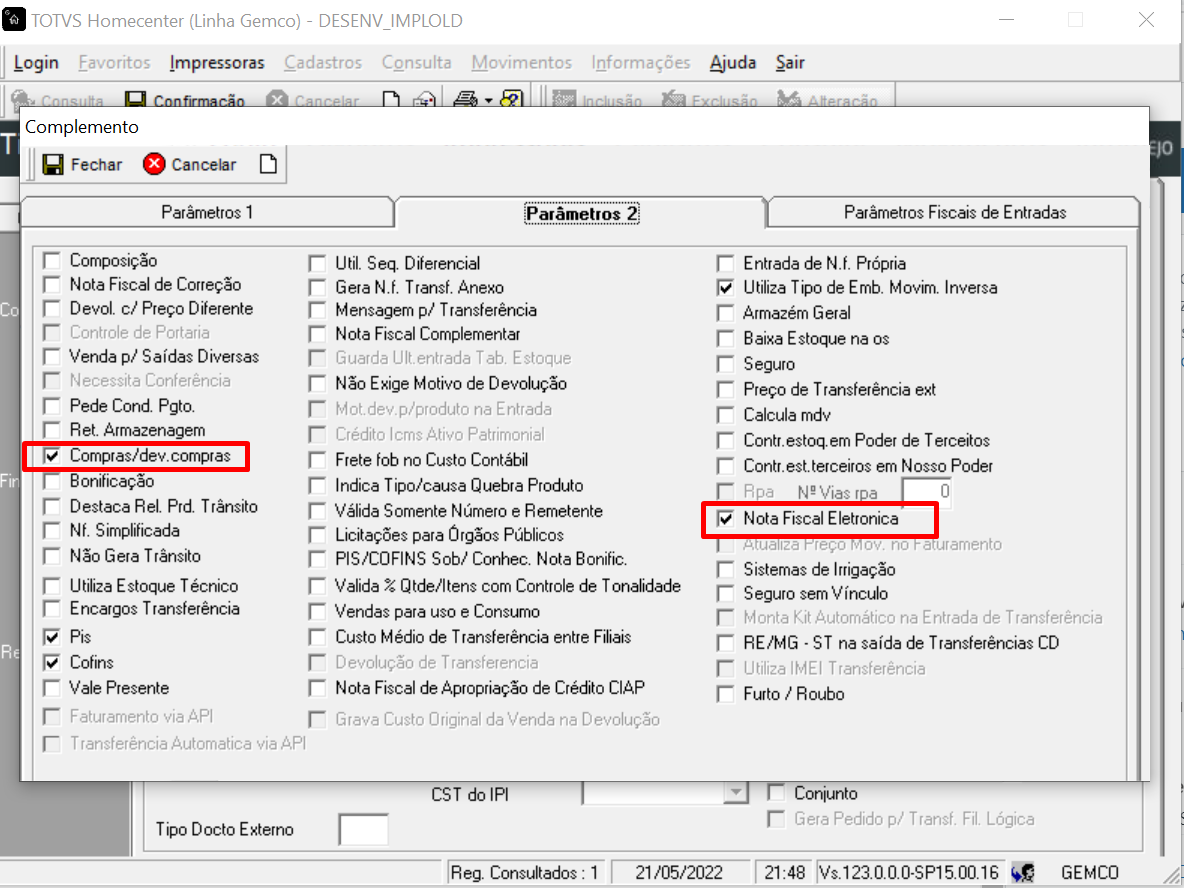The height and width of the screenshot is (888, 1184).
Task: Click the red Cancelar icon in Complemento
Action: tap(154, 164)
